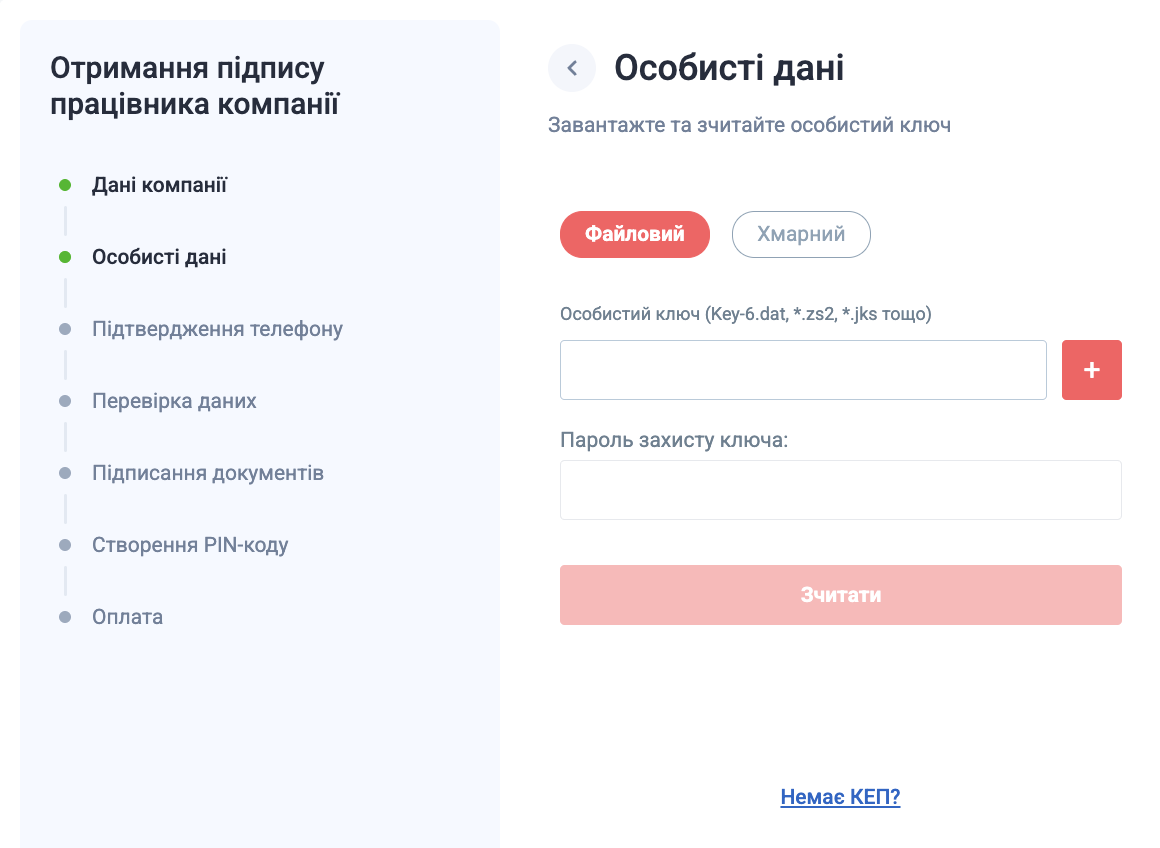Open Підписання документів step
This screenshot has height=848, width=1160.
pos(208,473)
